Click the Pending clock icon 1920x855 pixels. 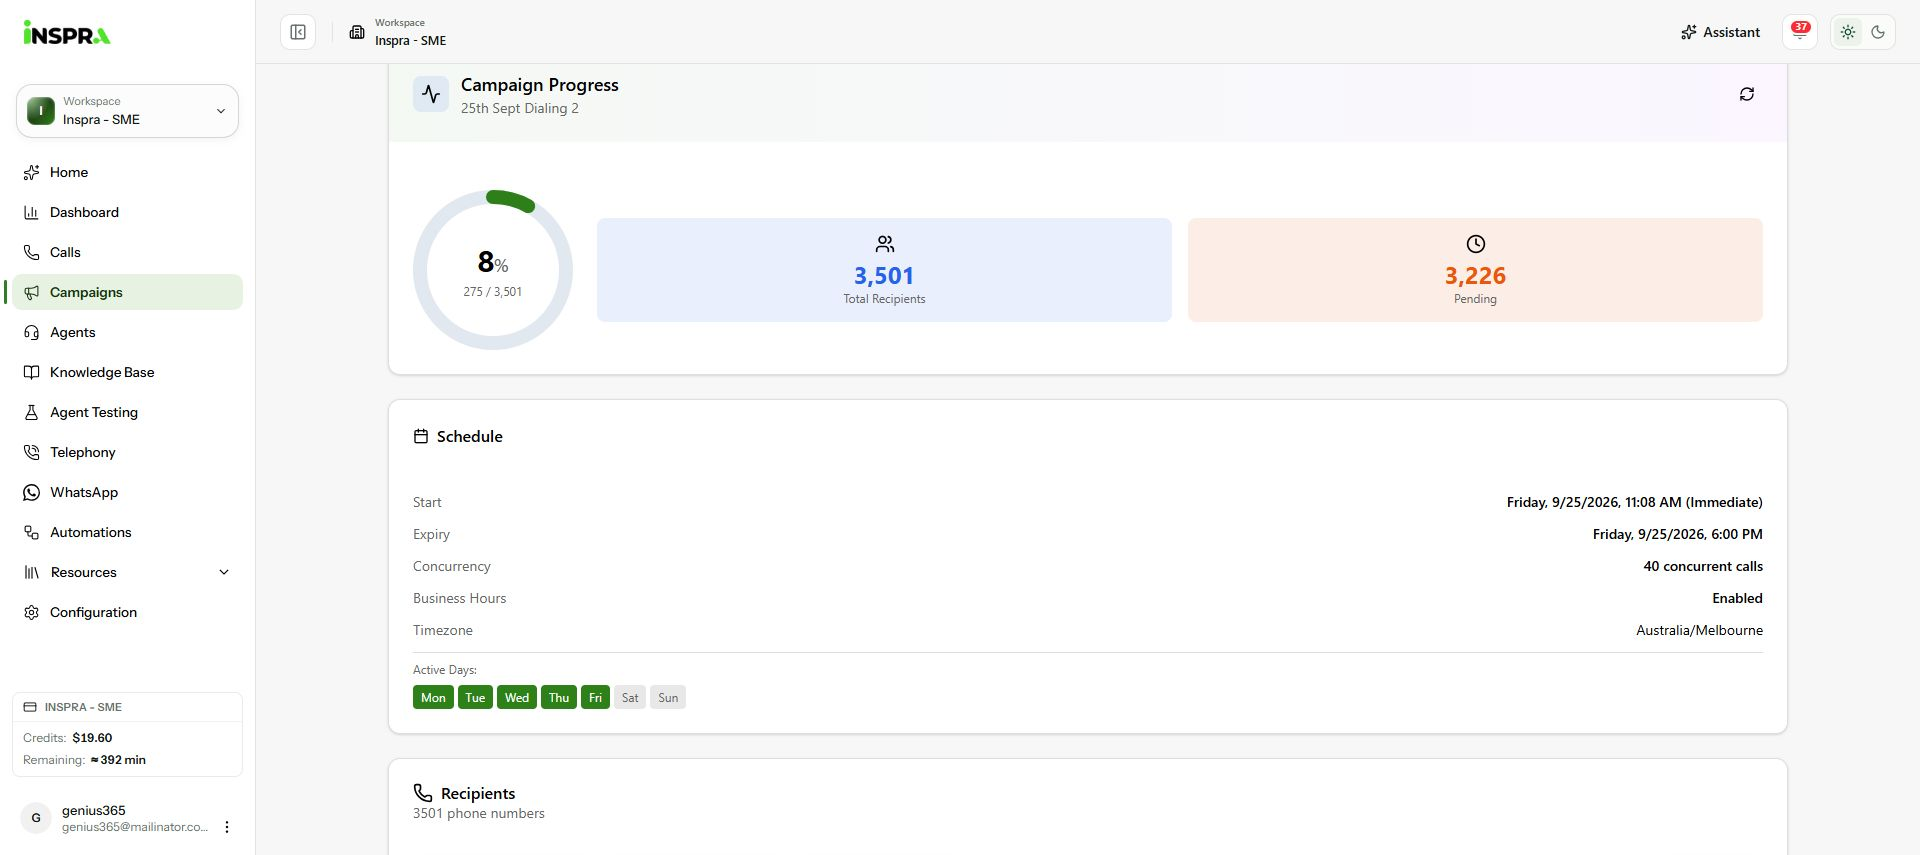(1475, 244)
